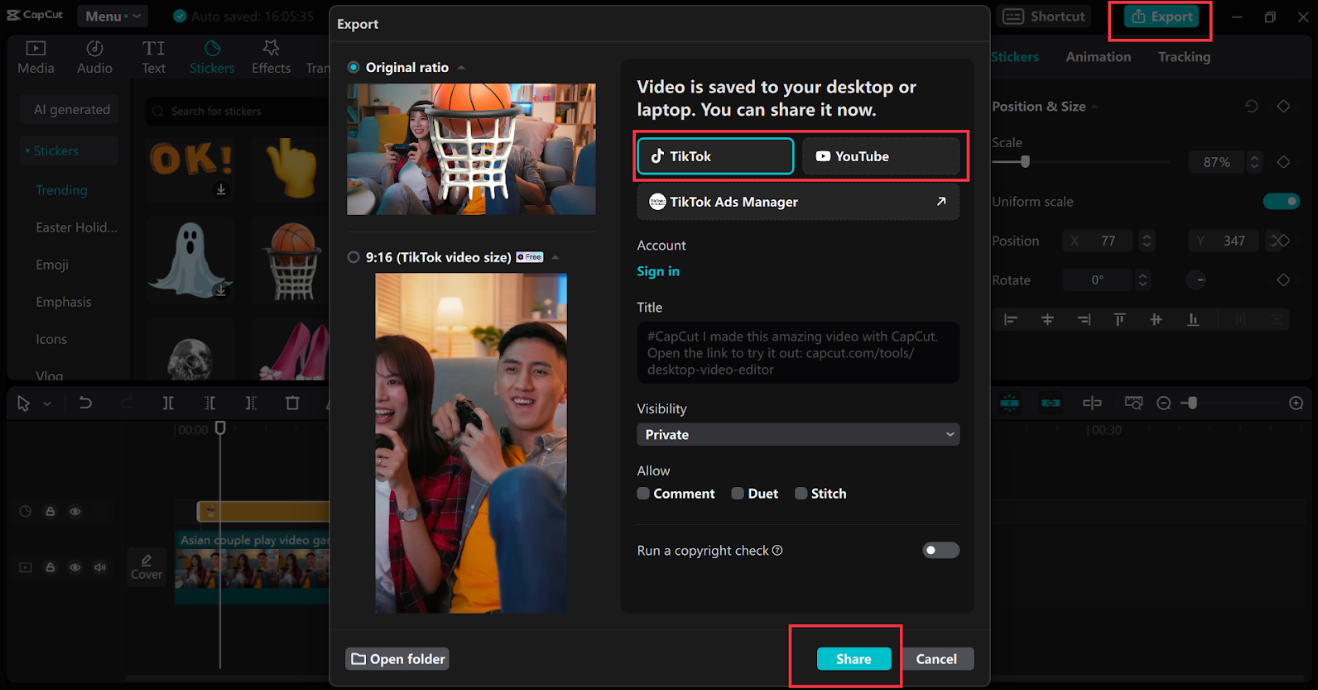
Task: Align sticker to right edge
Action: [1084, 320]
